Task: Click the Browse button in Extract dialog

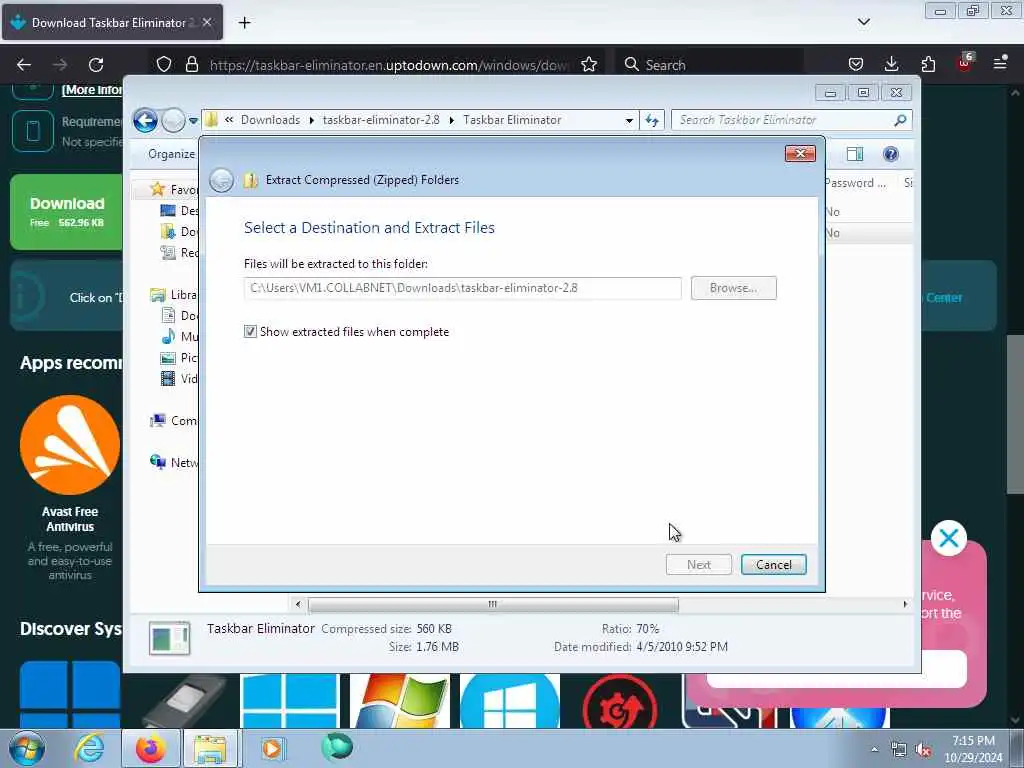Action: point(733,288)
